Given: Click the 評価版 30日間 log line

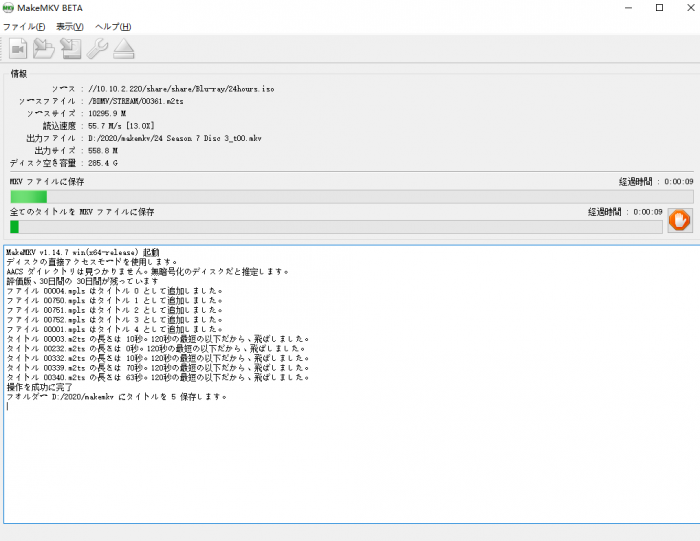Looking at the screenshot, I should 83,281.
